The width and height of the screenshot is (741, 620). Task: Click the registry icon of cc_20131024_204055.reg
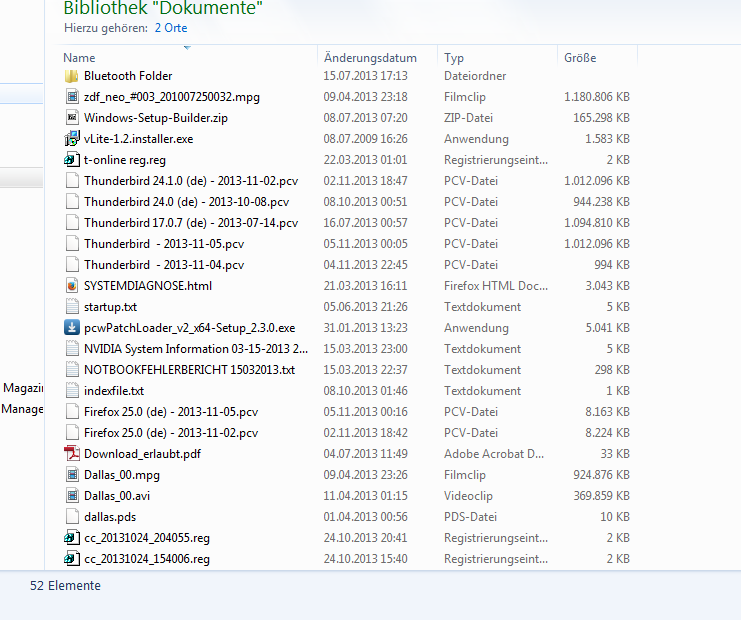point(72,538)
